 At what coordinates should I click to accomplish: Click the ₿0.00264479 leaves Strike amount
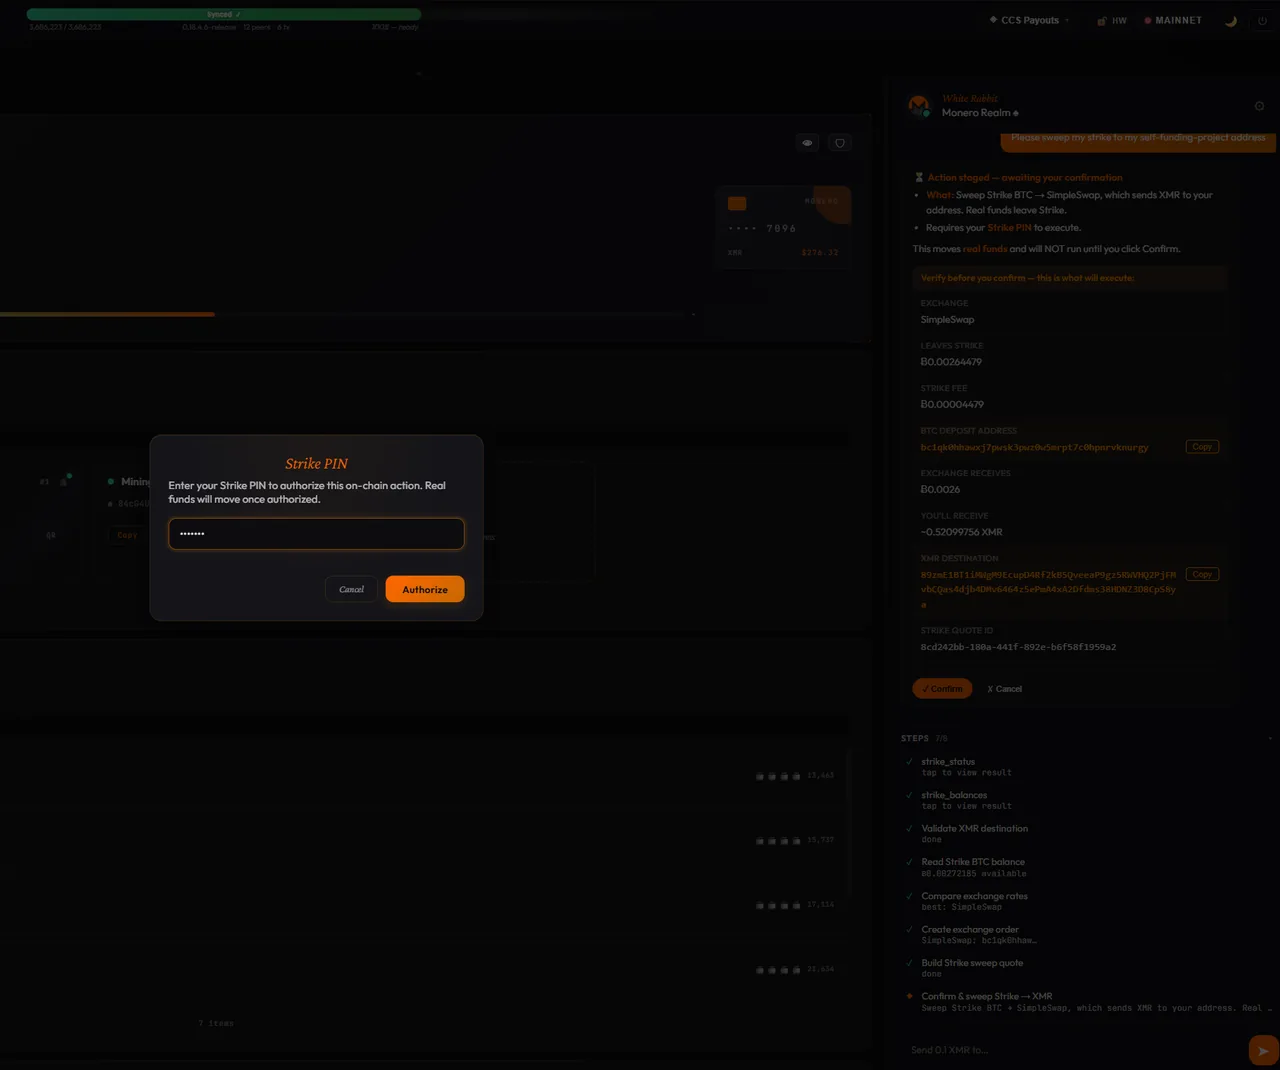(x=951, y=362)
